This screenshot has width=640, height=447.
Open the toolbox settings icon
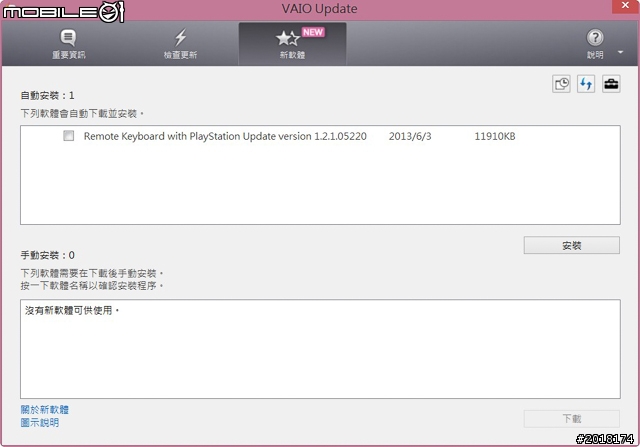click(611, 84)
